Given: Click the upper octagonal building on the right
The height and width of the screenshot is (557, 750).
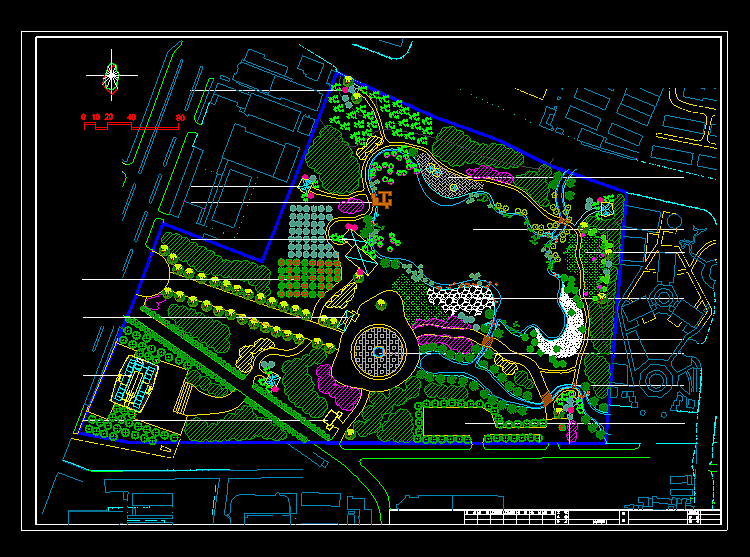Looking at the screenshot, I should point(664,297).
